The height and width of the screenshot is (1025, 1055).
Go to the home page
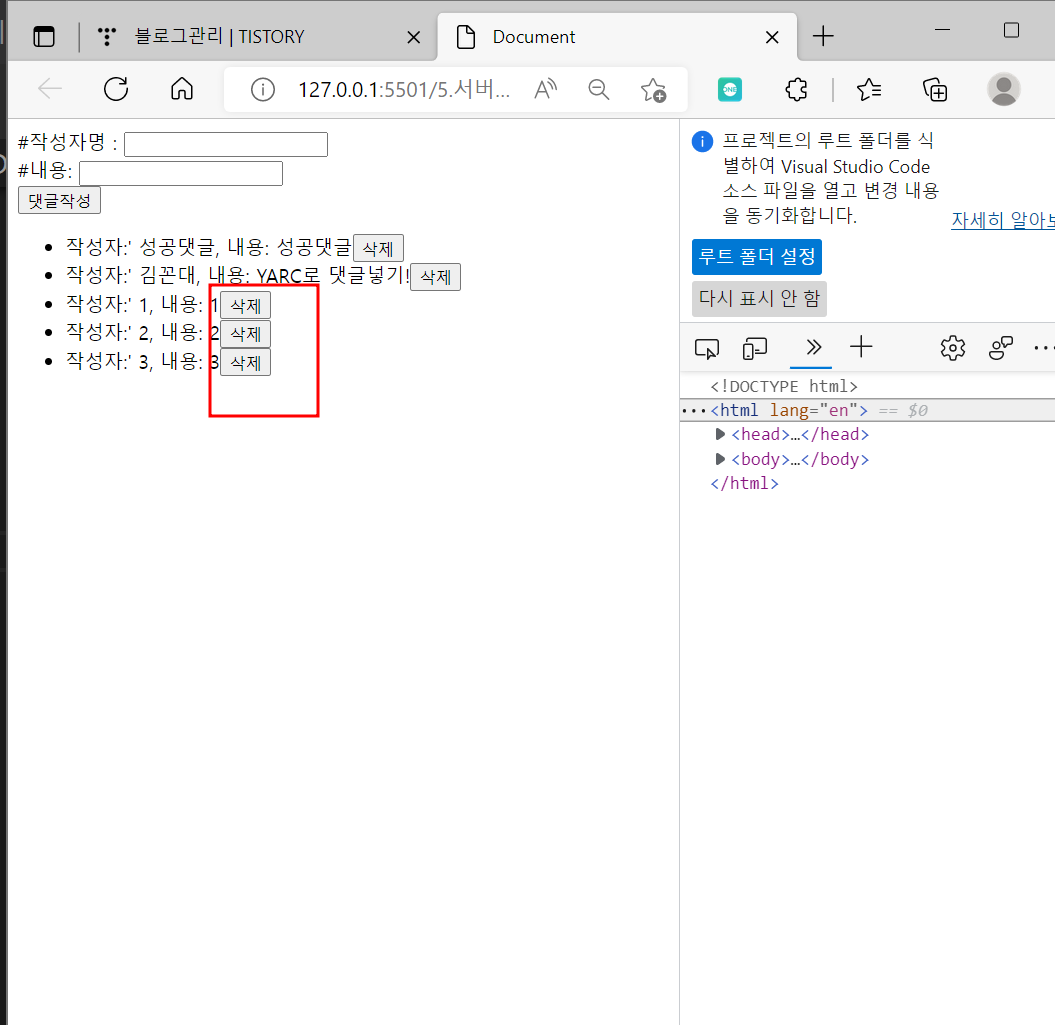point(182,89)
